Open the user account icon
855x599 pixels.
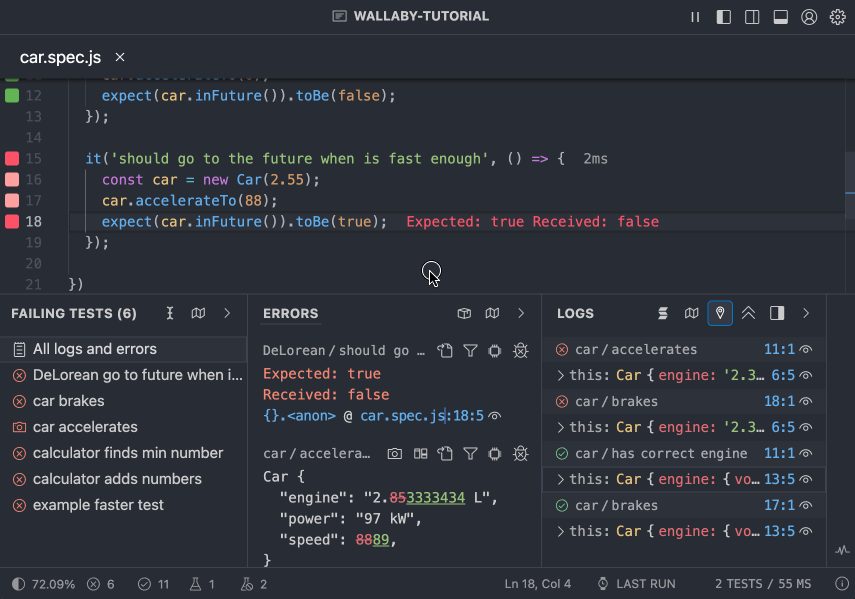click(x=809, y=17)
